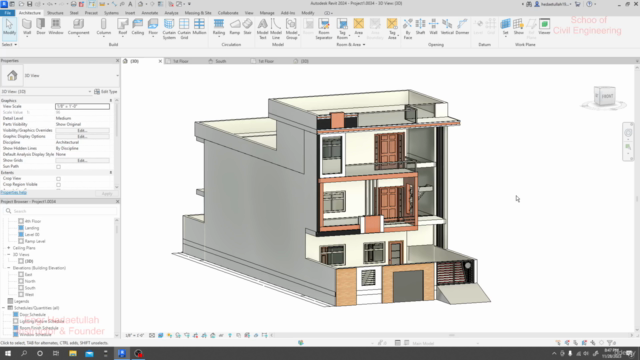Viewport: 640px width, 360px height.
Task: Select the Model Line tool
Action: pos(276,29)
